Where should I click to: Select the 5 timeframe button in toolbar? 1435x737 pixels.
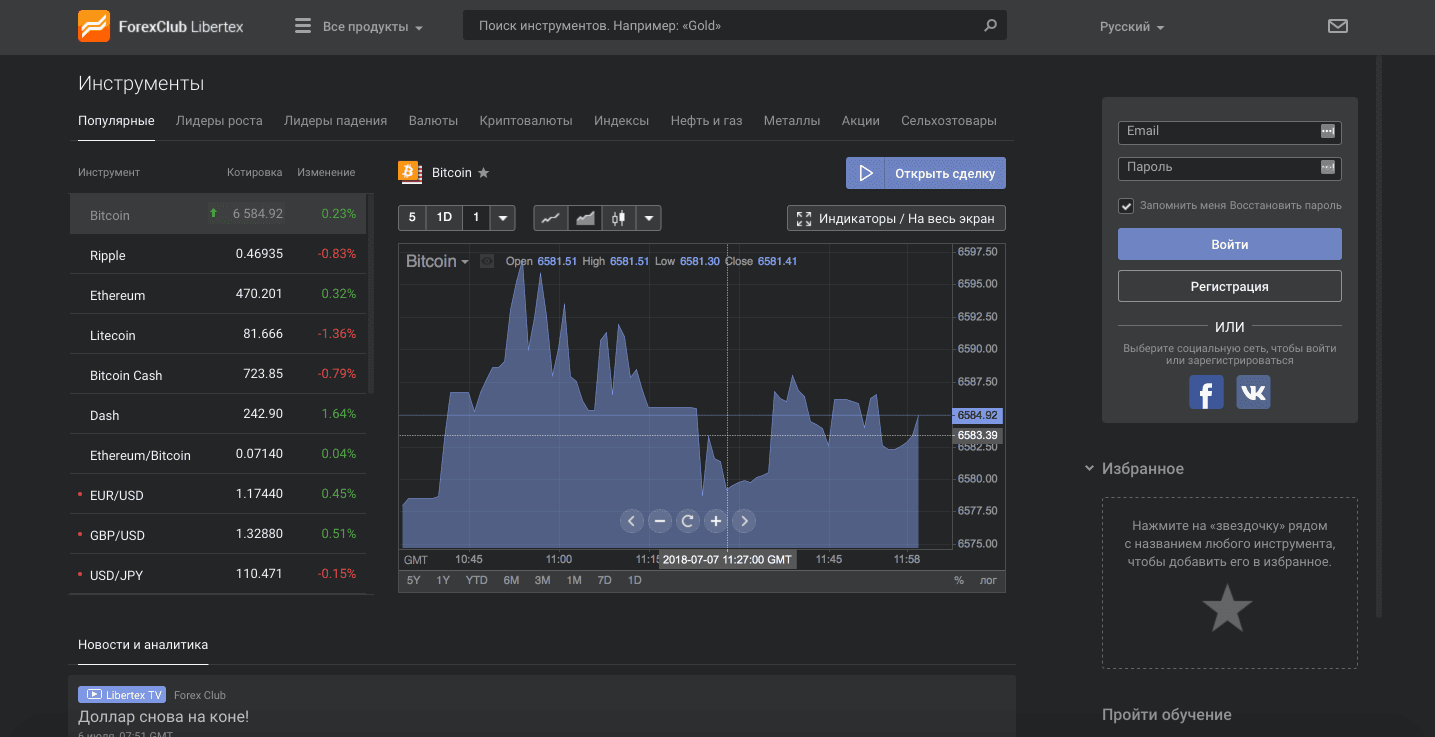click(412, 218)
